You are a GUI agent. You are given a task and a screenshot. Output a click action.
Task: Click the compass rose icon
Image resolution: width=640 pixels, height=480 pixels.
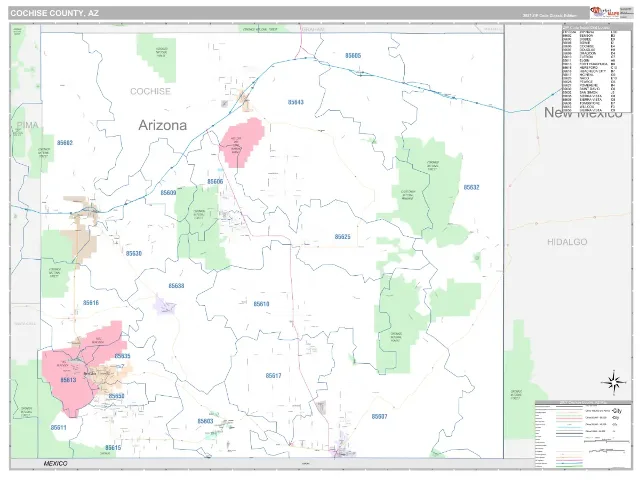click(613, 383)
